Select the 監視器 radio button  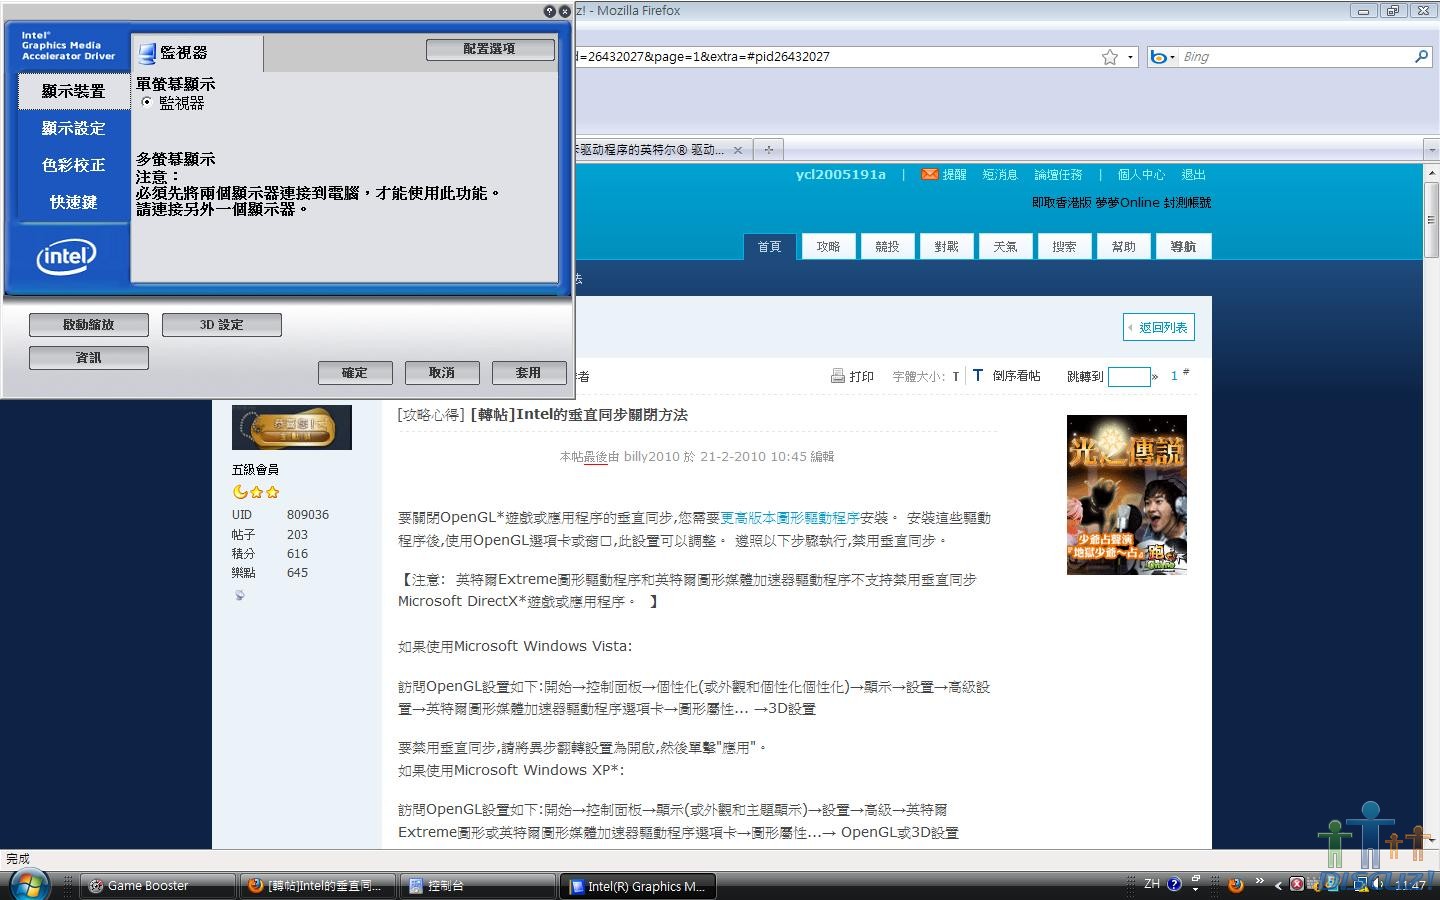click(x=146, y=102)
